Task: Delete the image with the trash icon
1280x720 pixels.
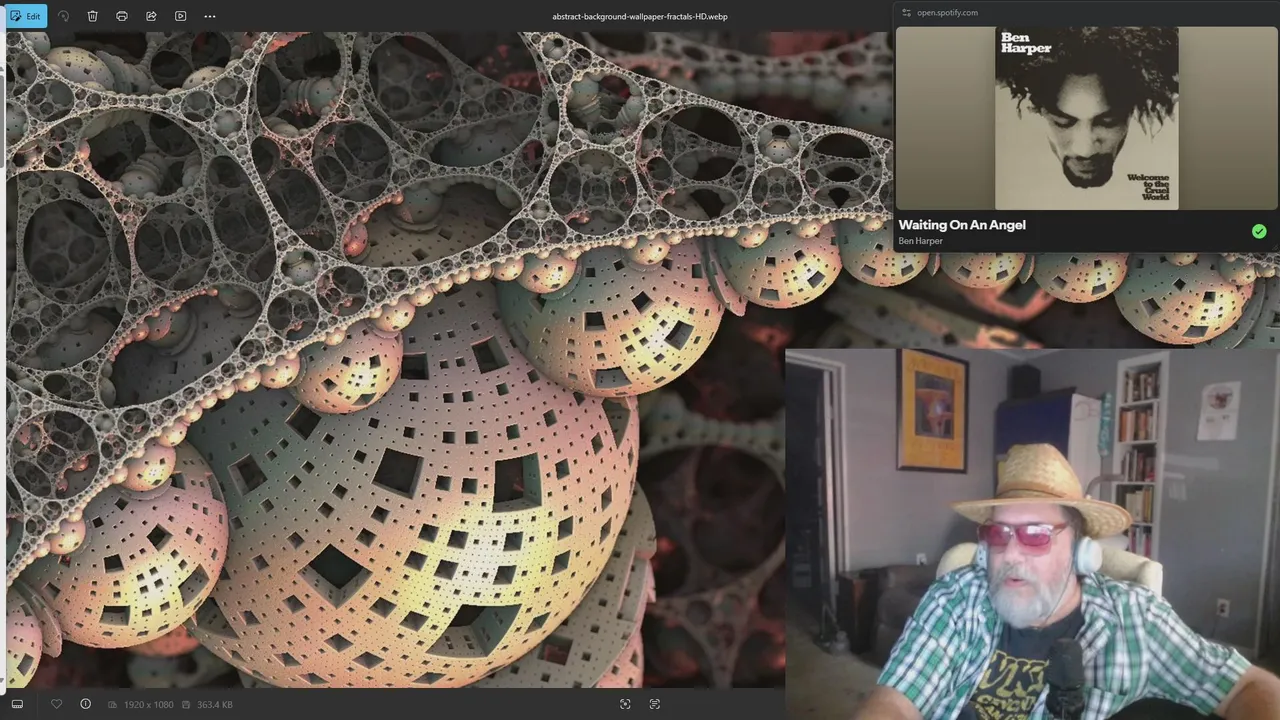Action: coord(92,16)
